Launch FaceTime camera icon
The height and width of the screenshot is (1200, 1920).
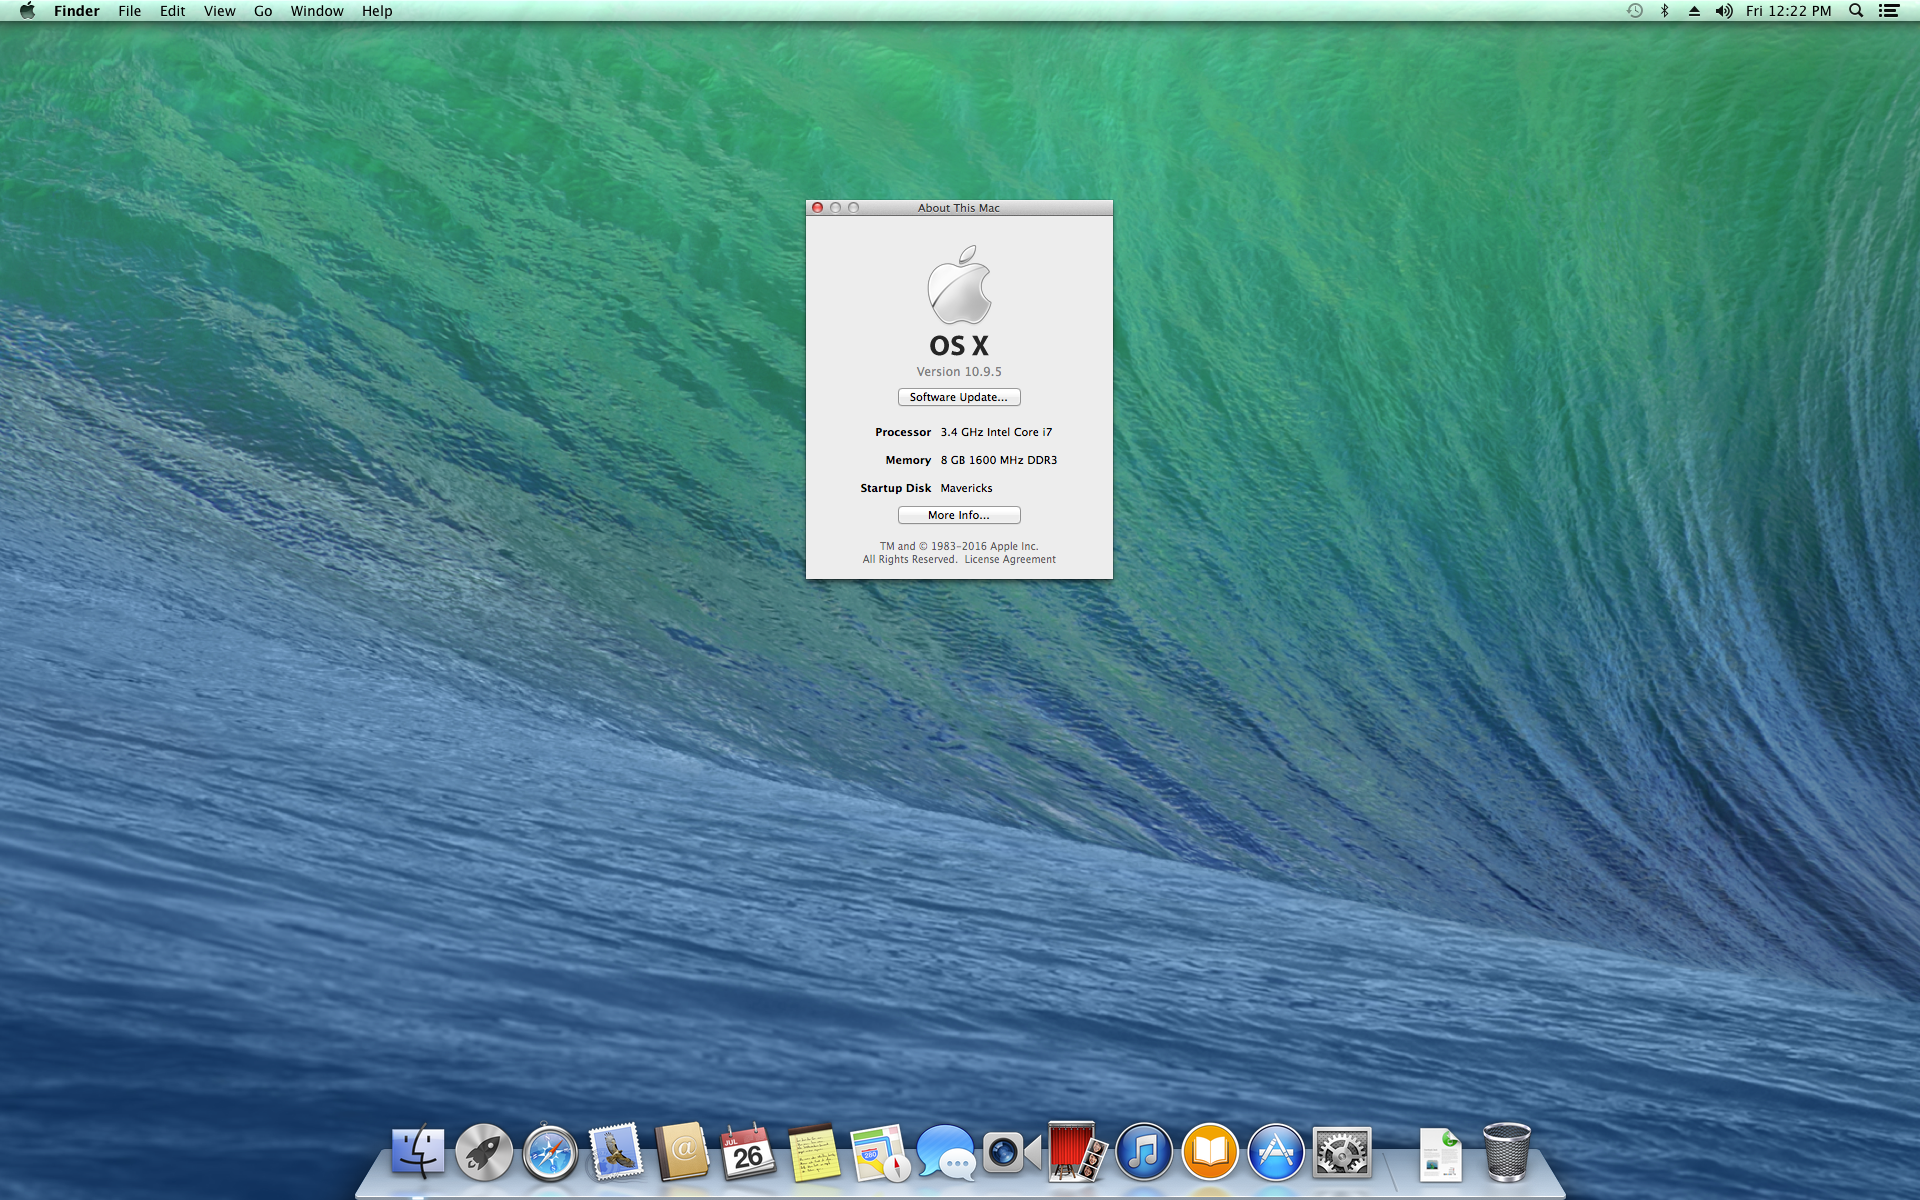1011,1152
